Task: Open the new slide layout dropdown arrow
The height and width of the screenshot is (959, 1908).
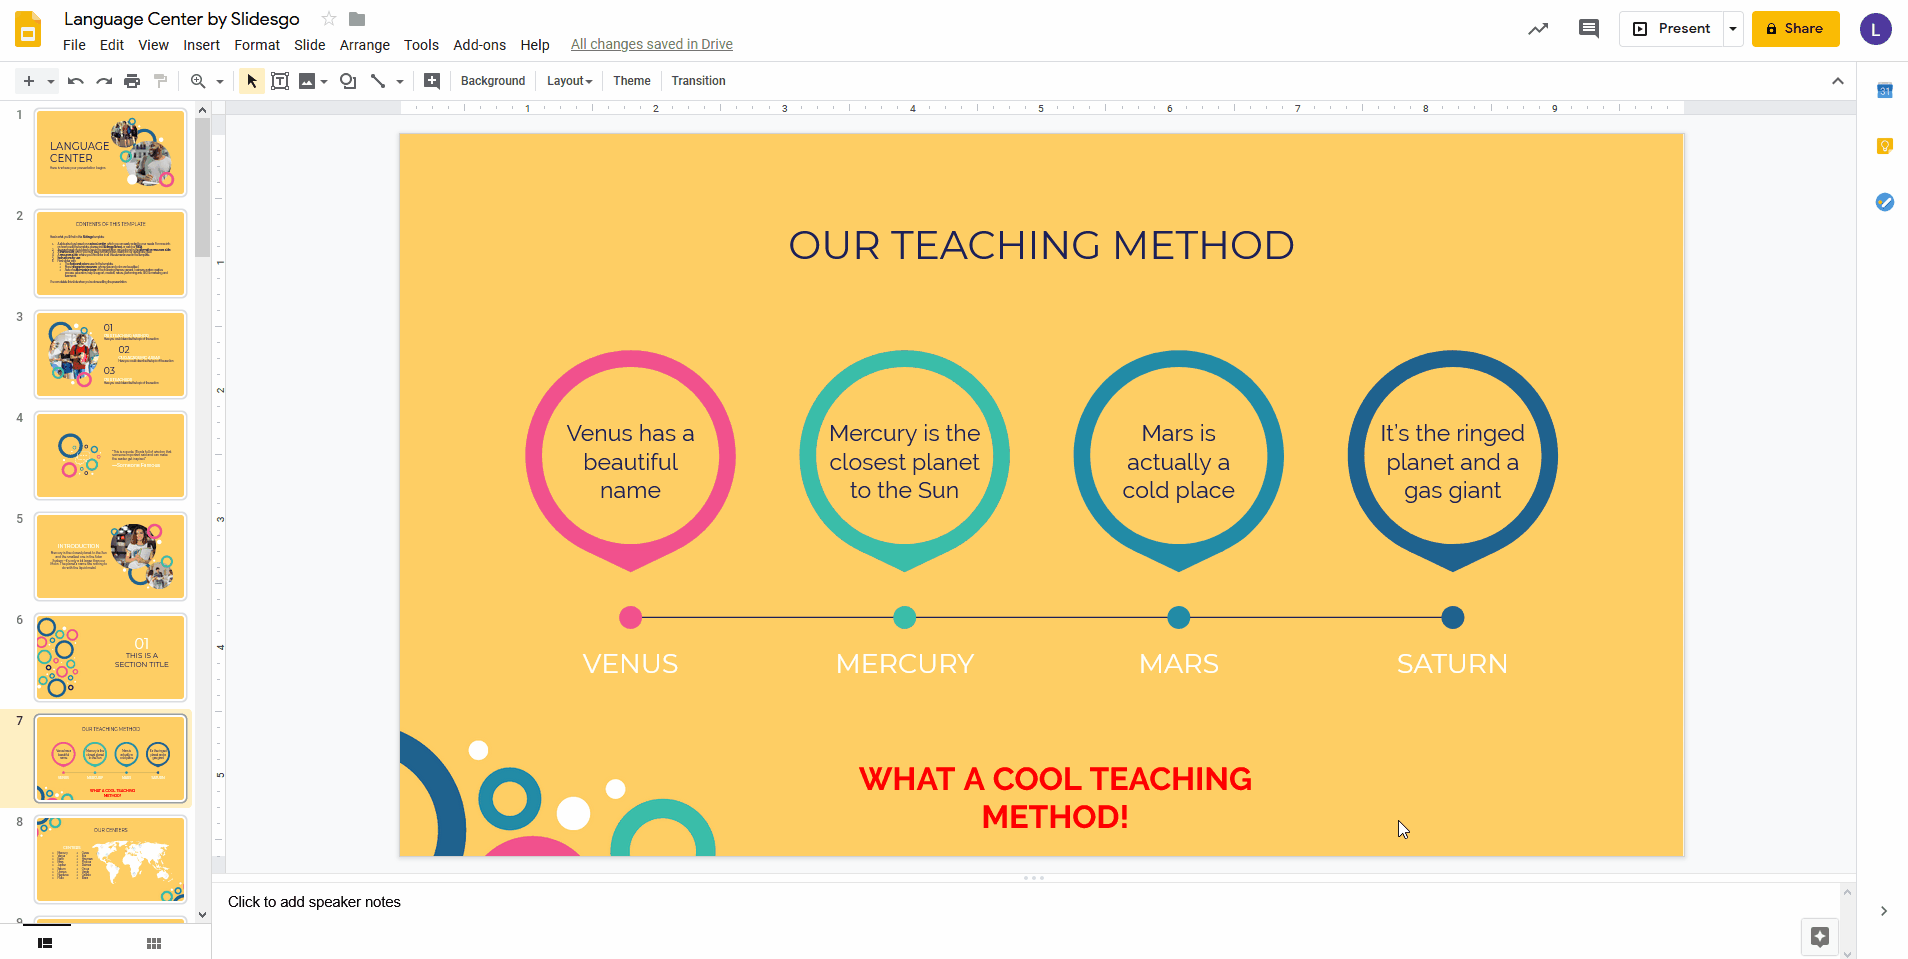Action: point(50,81)
